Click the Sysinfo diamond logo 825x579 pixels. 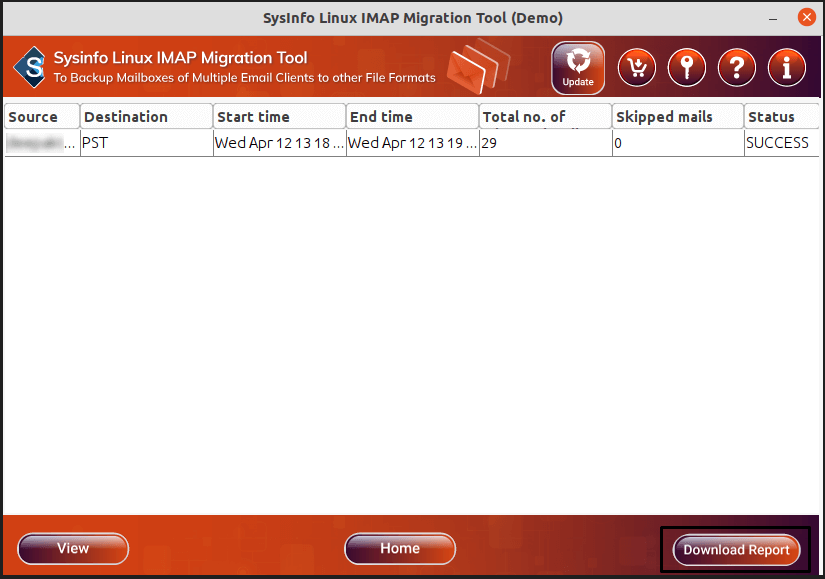click(x=31, y=67)
